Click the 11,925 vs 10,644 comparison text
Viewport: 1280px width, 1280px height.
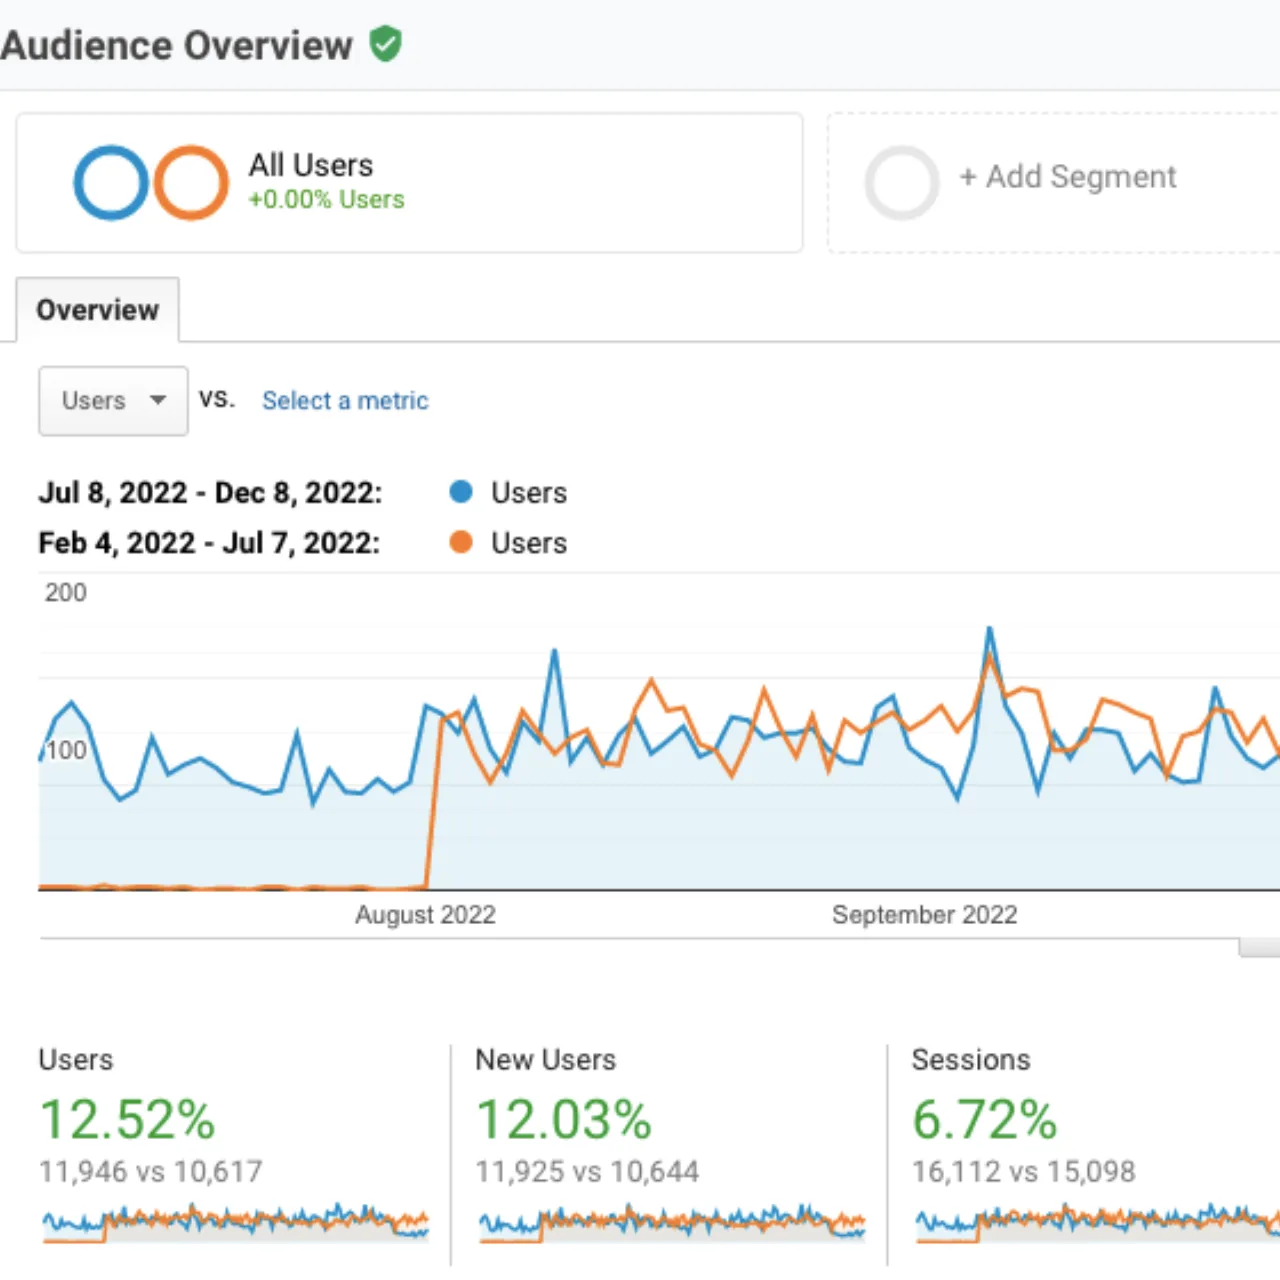[587, 1171]
